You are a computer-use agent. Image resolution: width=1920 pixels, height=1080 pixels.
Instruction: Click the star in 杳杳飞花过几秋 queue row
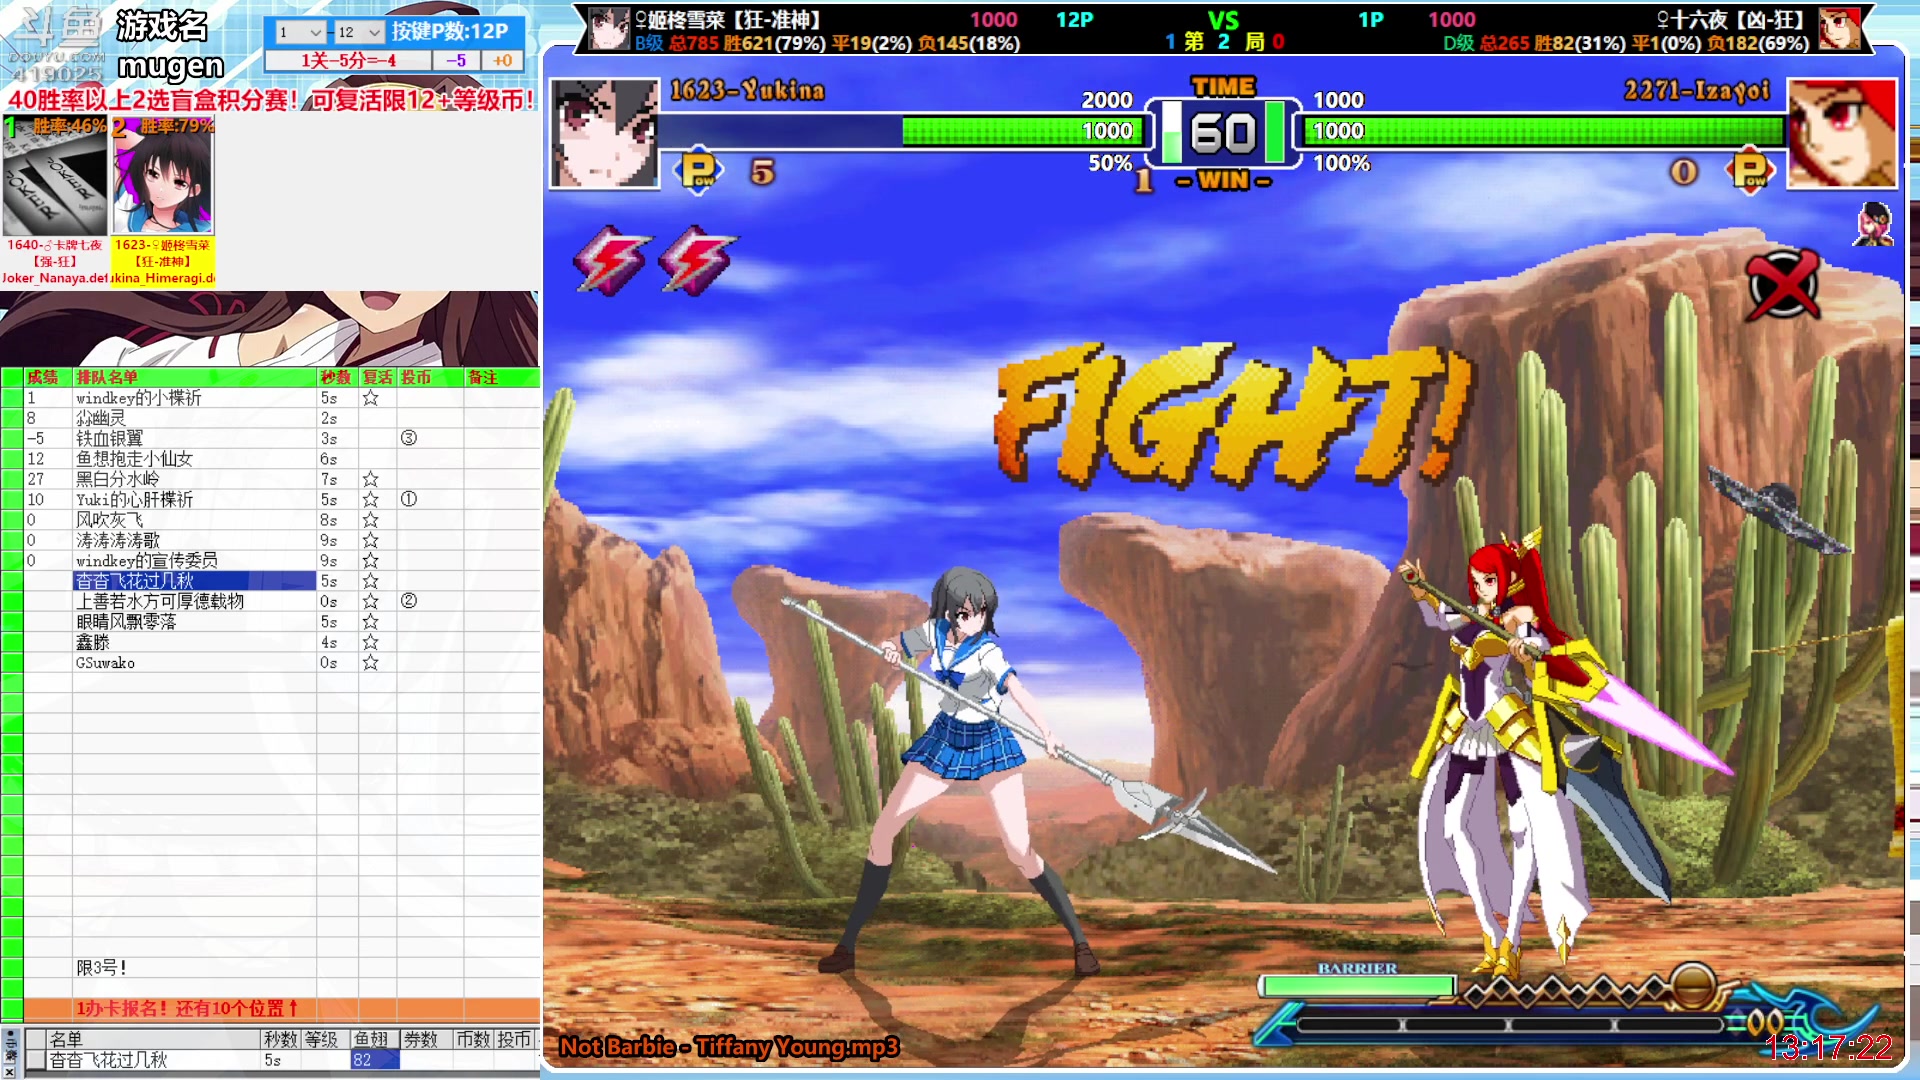coord(370,581)
